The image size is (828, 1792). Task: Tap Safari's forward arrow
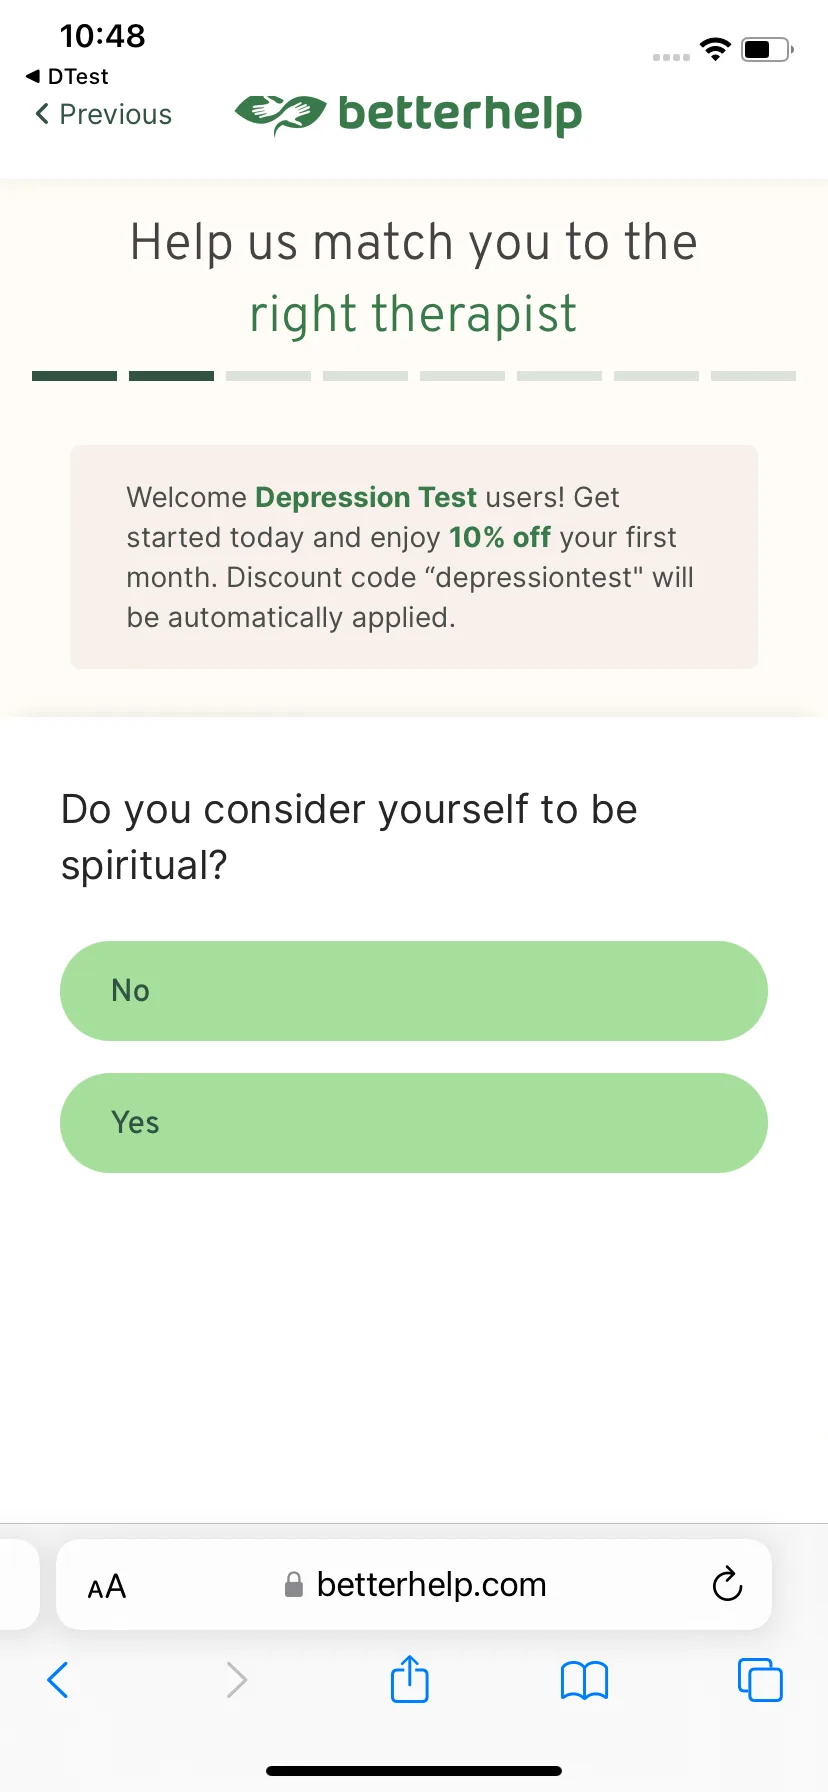coord(236,1680)
